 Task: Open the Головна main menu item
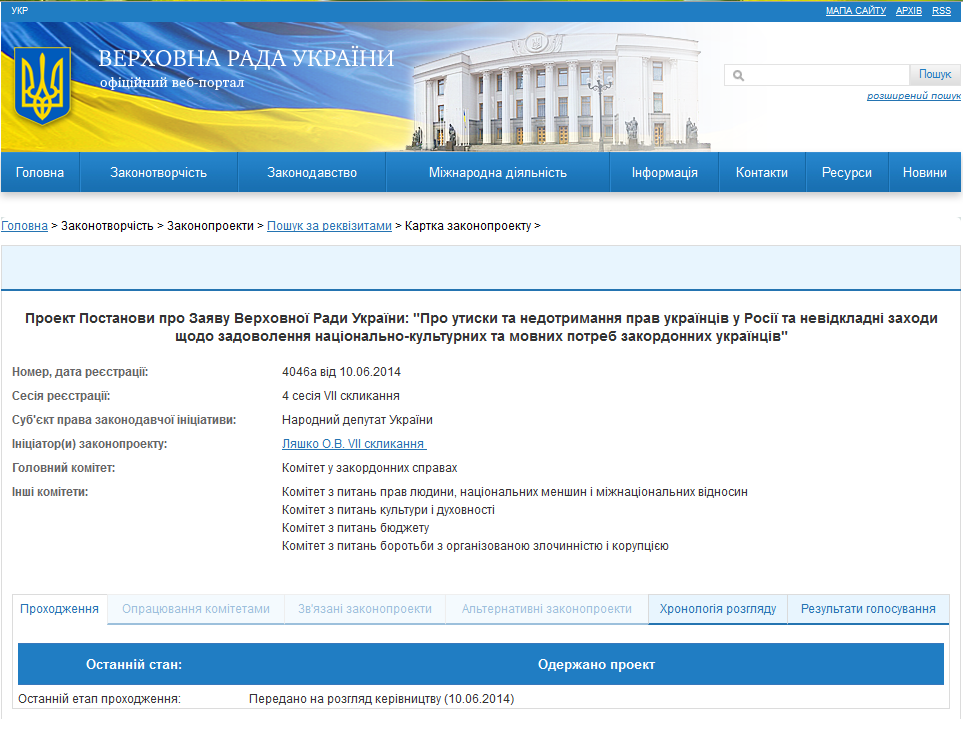tap(40, 173)
